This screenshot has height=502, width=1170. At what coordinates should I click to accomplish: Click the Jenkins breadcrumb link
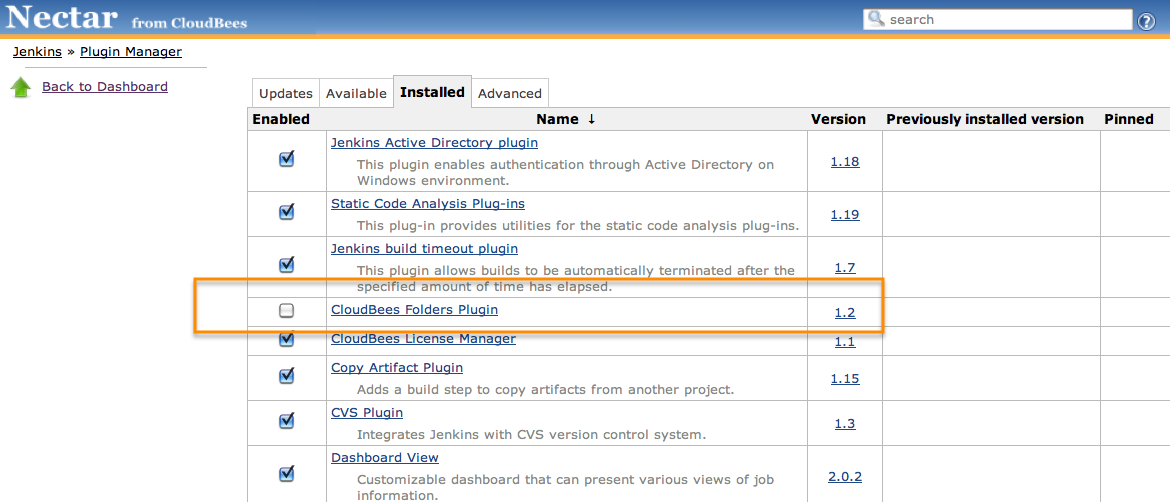click(x=37, y=51)
